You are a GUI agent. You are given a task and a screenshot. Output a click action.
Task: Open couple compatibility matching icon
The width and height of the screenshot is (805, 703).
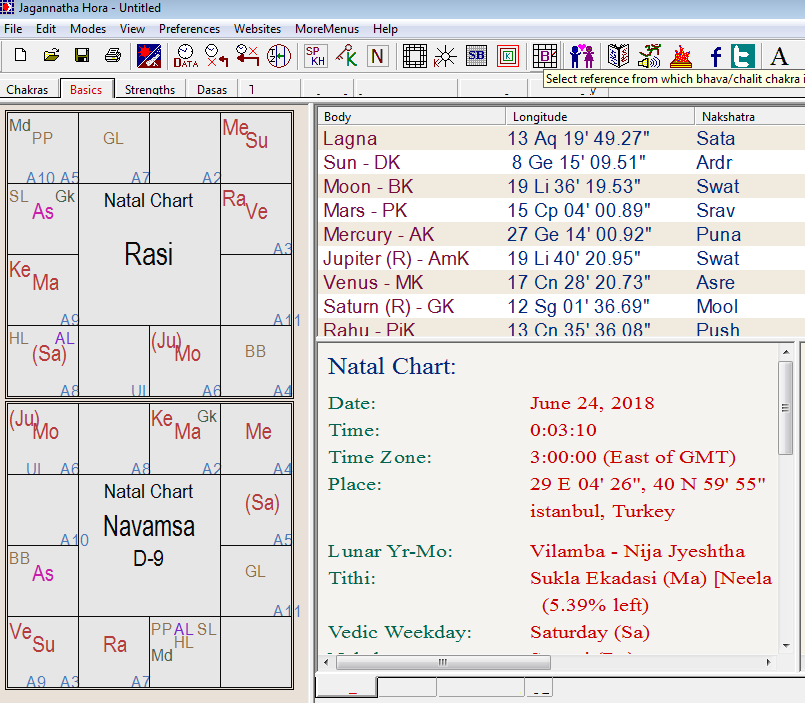click(582, 55)
